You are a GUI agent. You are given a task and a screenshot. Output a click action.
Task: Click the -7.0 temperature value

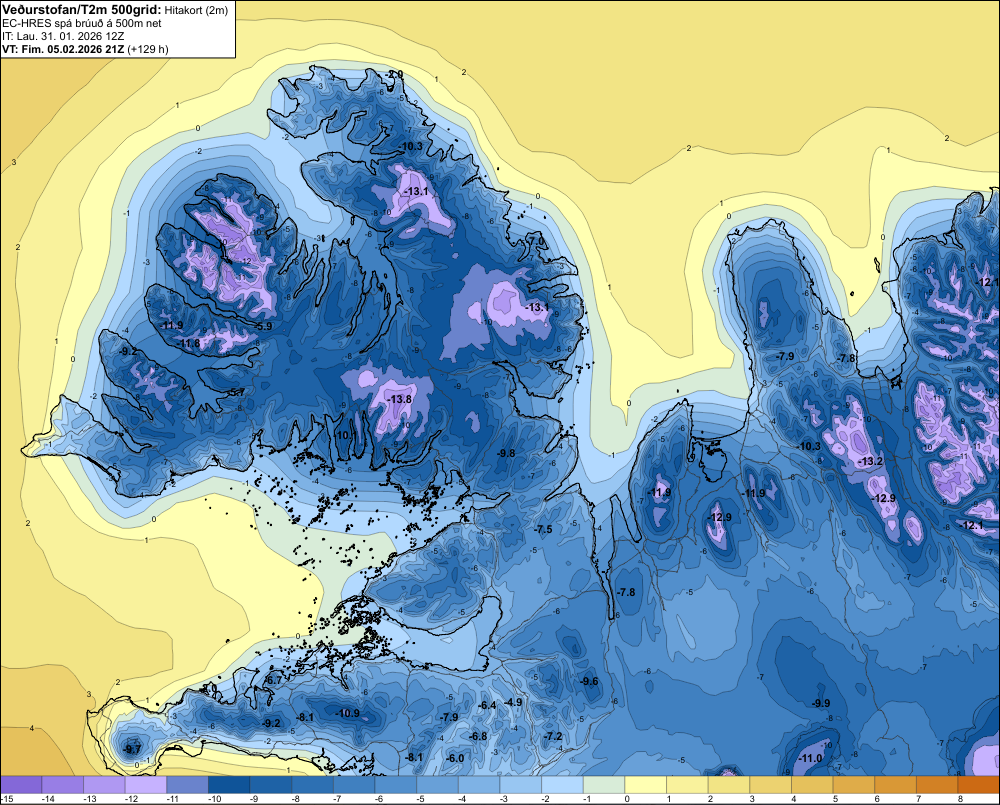pyautogui.click(x=538, y=241)
